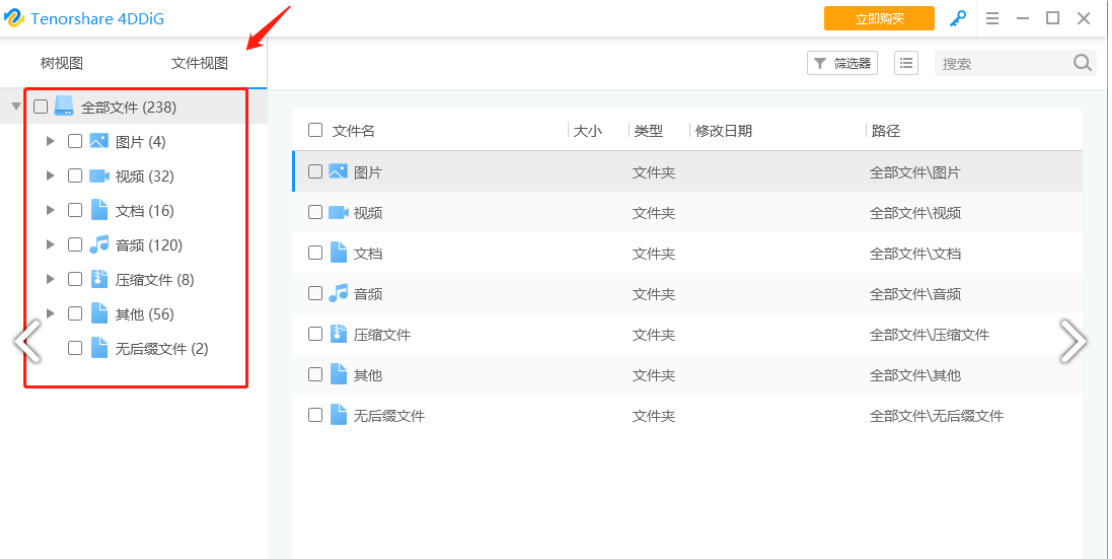Open the hamburger menu icon

click(x=992, y=18)
